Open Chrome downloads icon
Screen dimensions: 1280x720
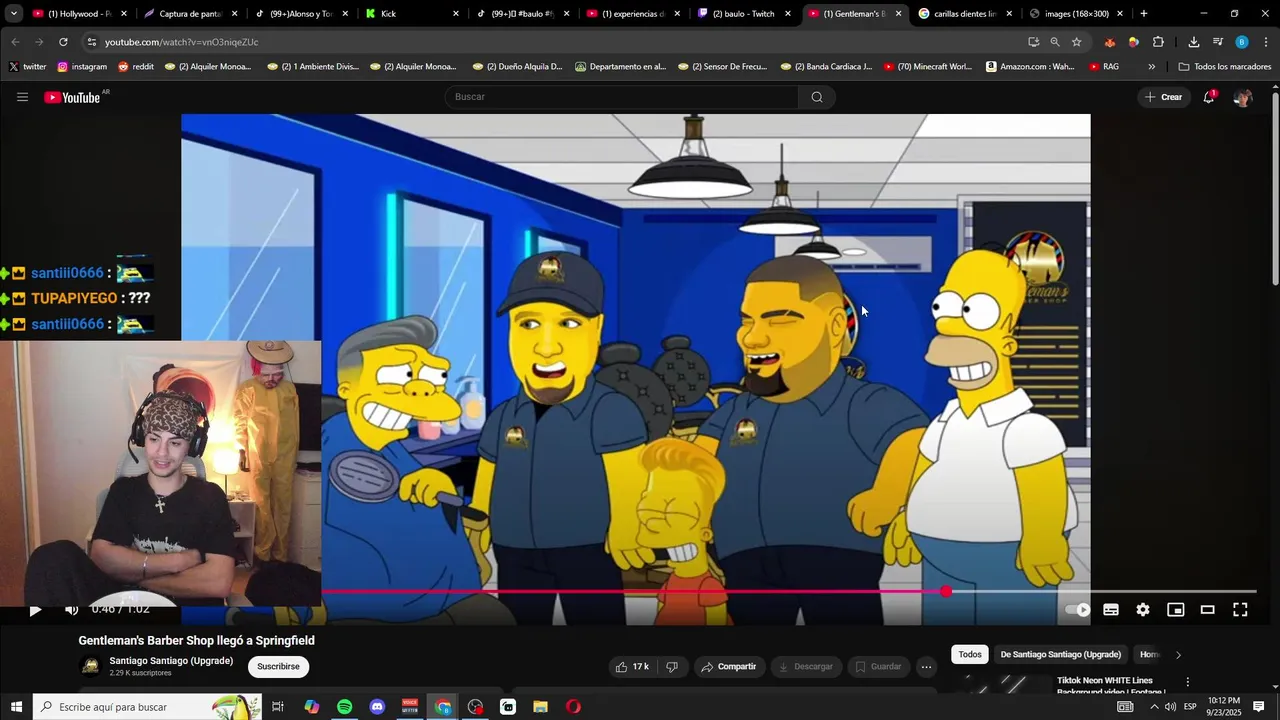[1194, 42]
